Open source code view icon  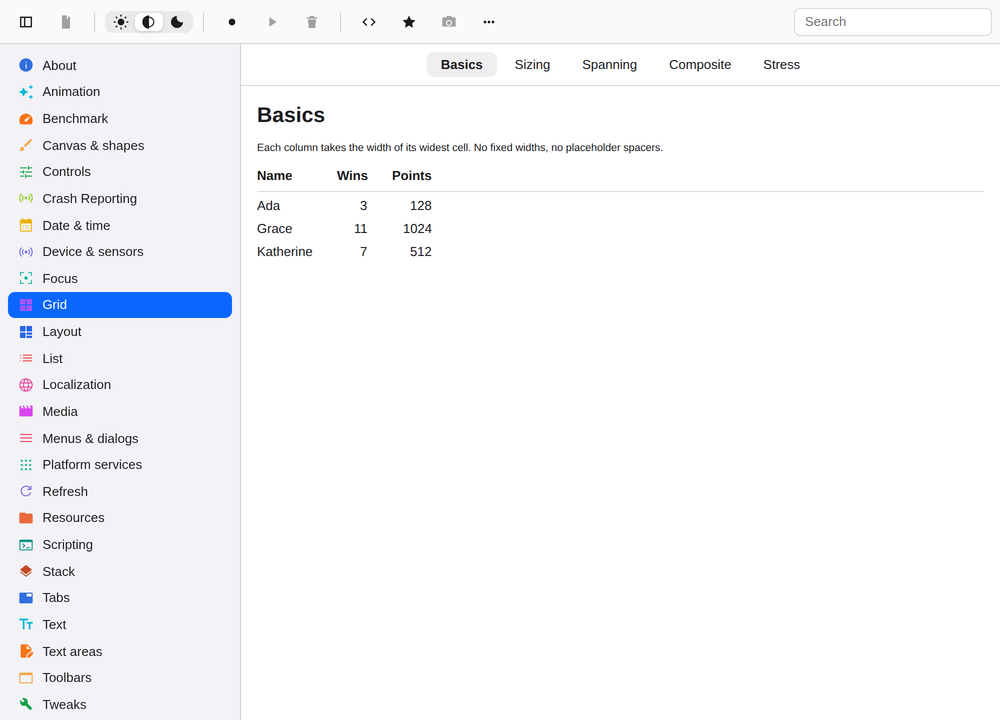pyautogui.click(x=369, y=22)
